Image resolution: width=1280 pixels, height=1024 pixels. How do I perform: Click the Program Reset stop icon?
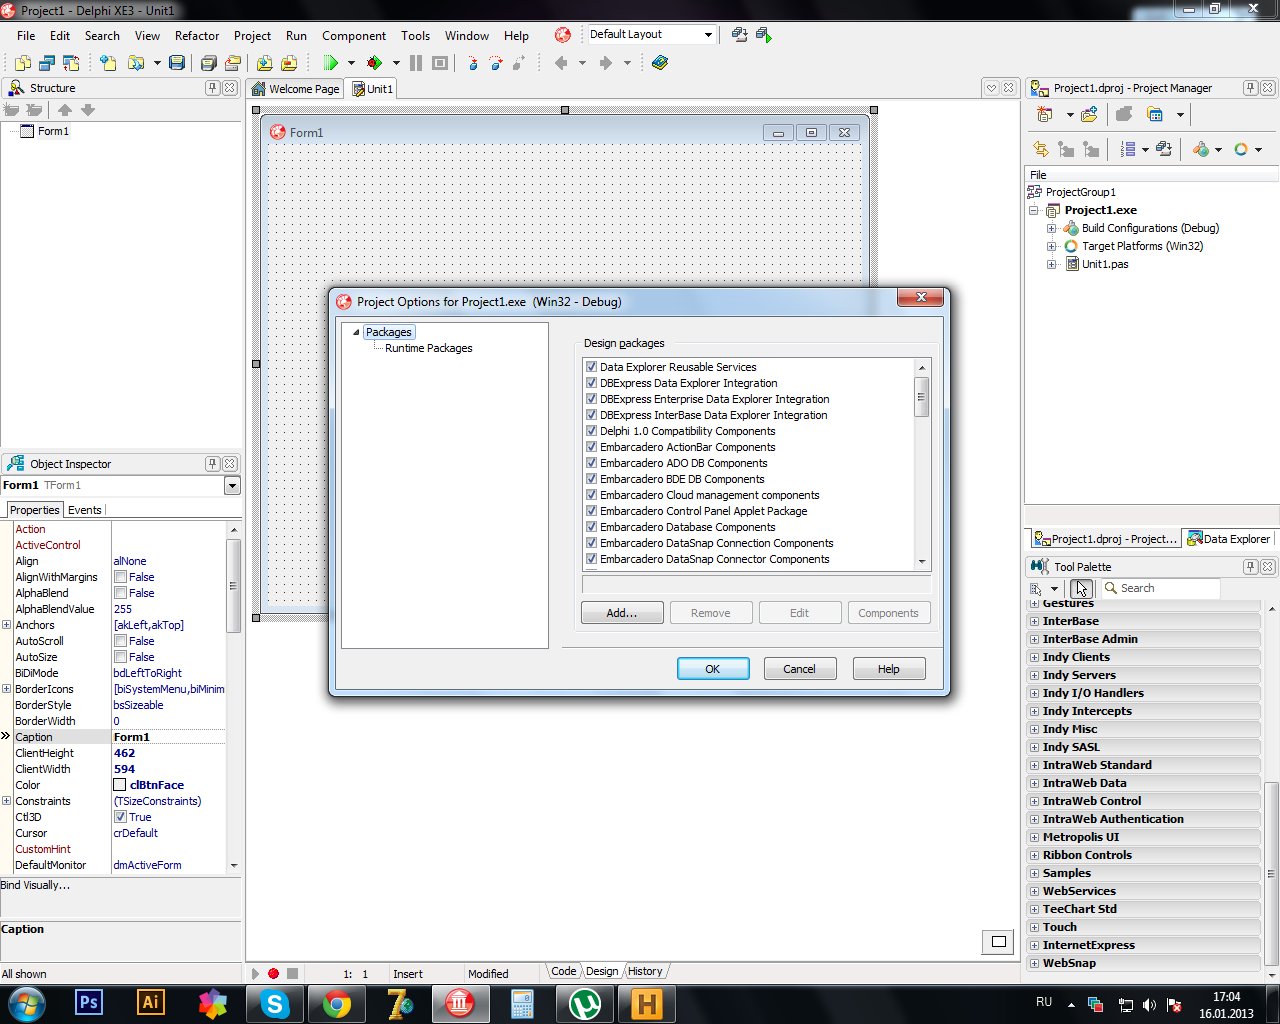pyautogui.click(x=439, y=63)
